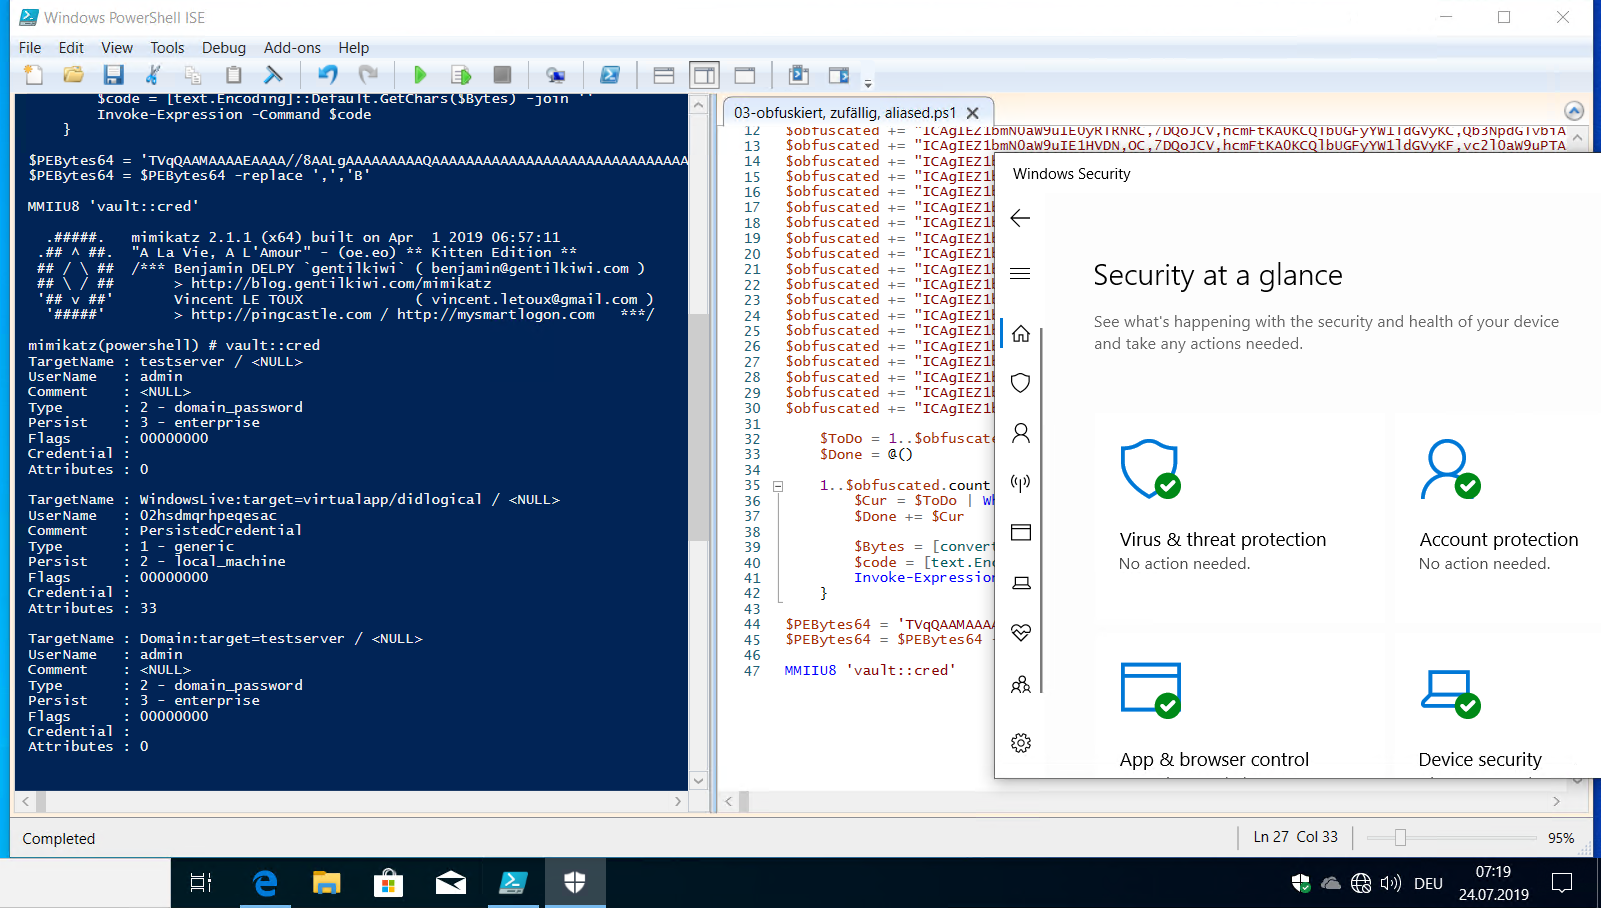Image resolution: width=1601 pixels, height=908 pixels.
Task: Click the console scrollbar down arrow
Action: (698, 781)
